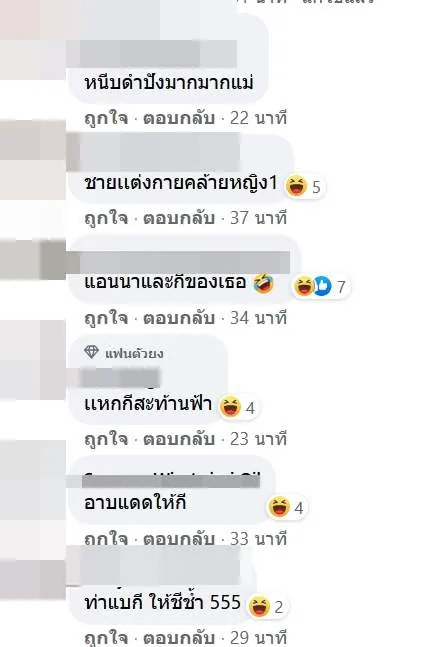Open the '23 นาที' timestamp link
This screenshot has width=443, height=647.
coord(258,439)
